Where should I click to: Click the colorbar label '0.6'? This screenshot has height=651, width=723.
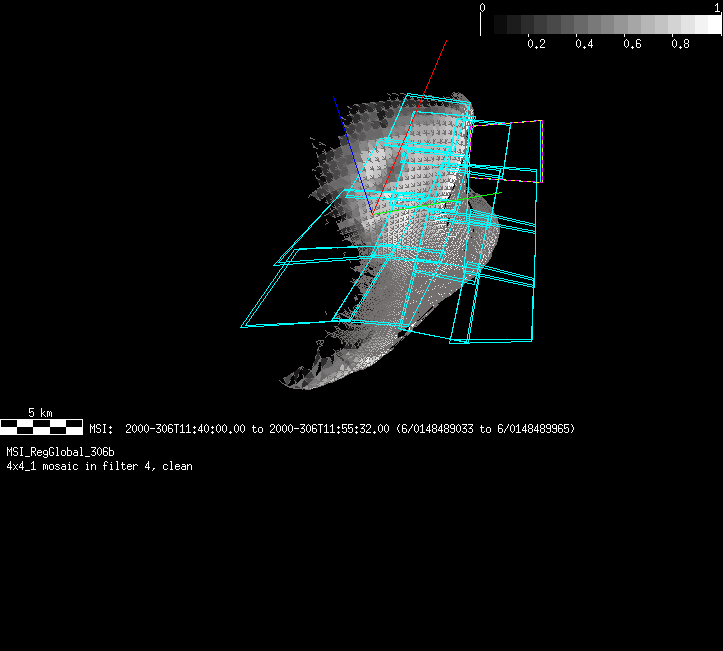pyautogui.click(x=632, y=44)
